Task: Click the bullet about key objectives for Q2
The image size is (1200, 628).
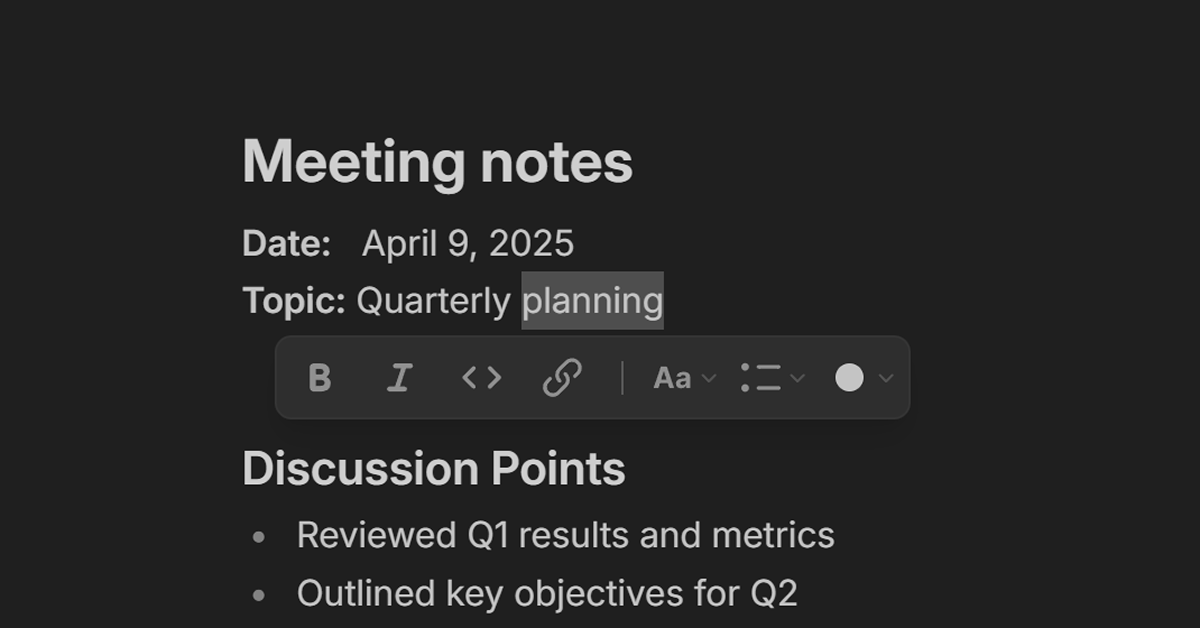Action: pyautogui.click(x=548, y=592)
